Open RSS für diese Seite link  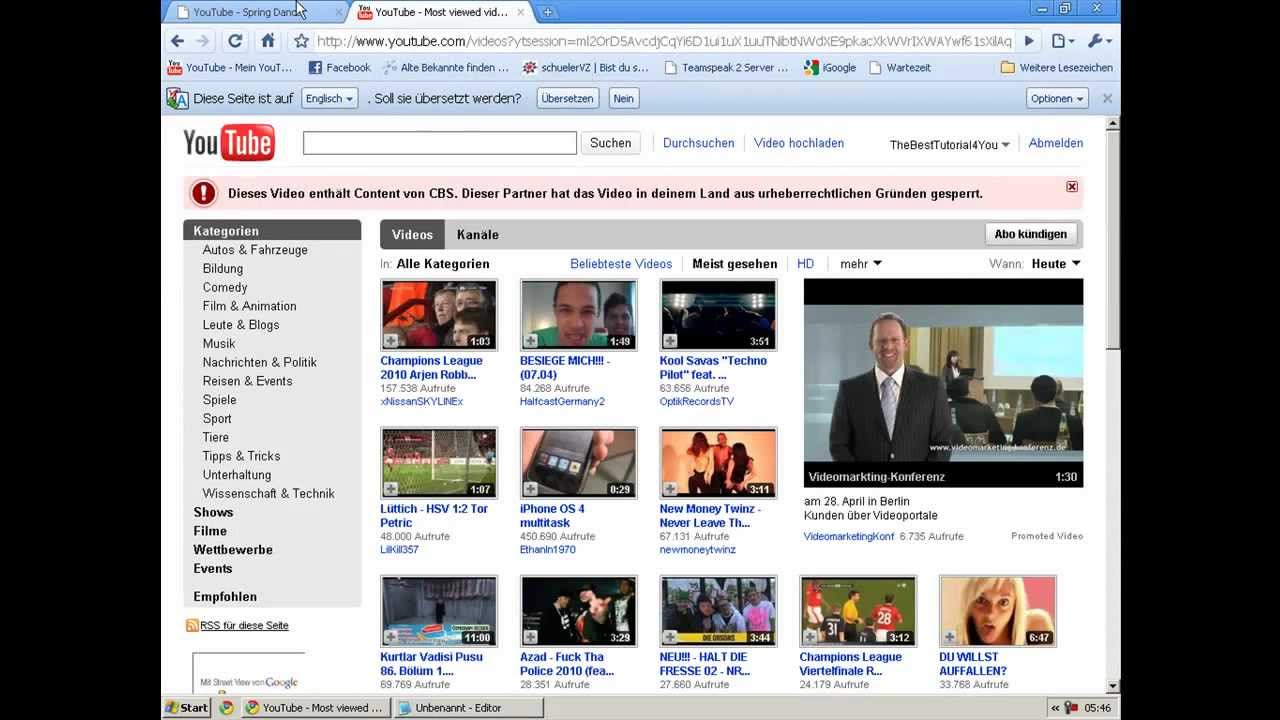244,625
